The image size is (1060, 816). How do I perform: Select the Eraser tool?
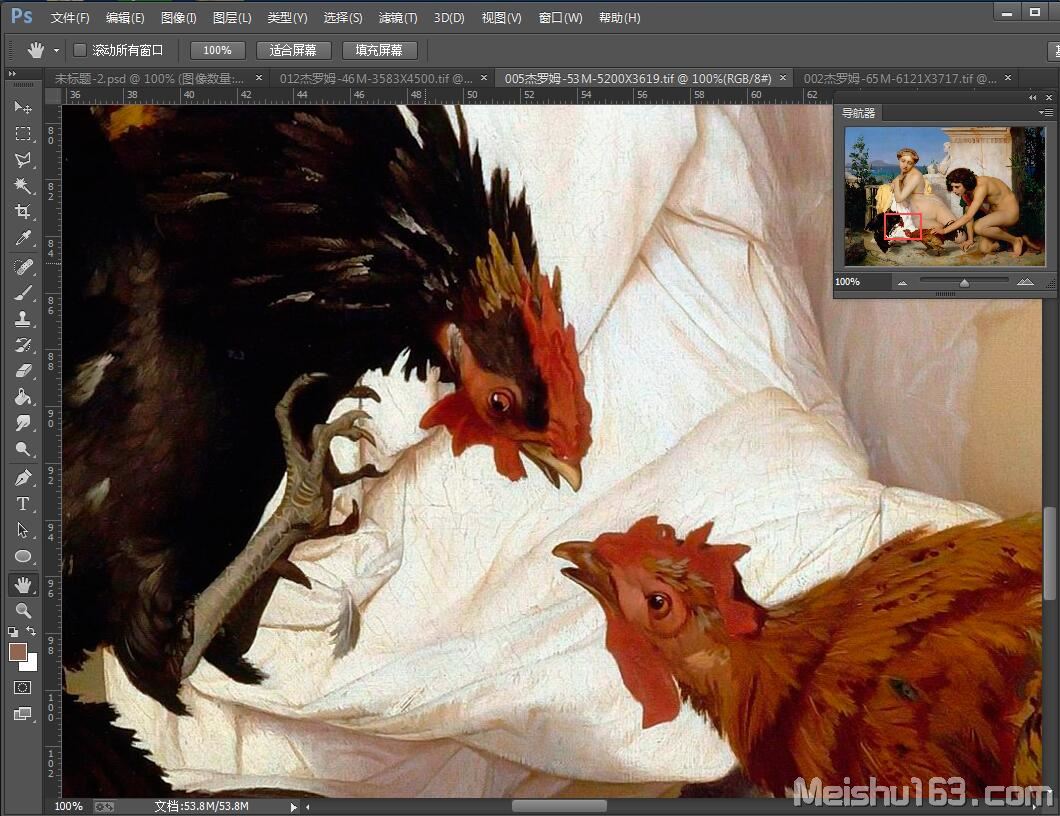click(x=22, y=370)
